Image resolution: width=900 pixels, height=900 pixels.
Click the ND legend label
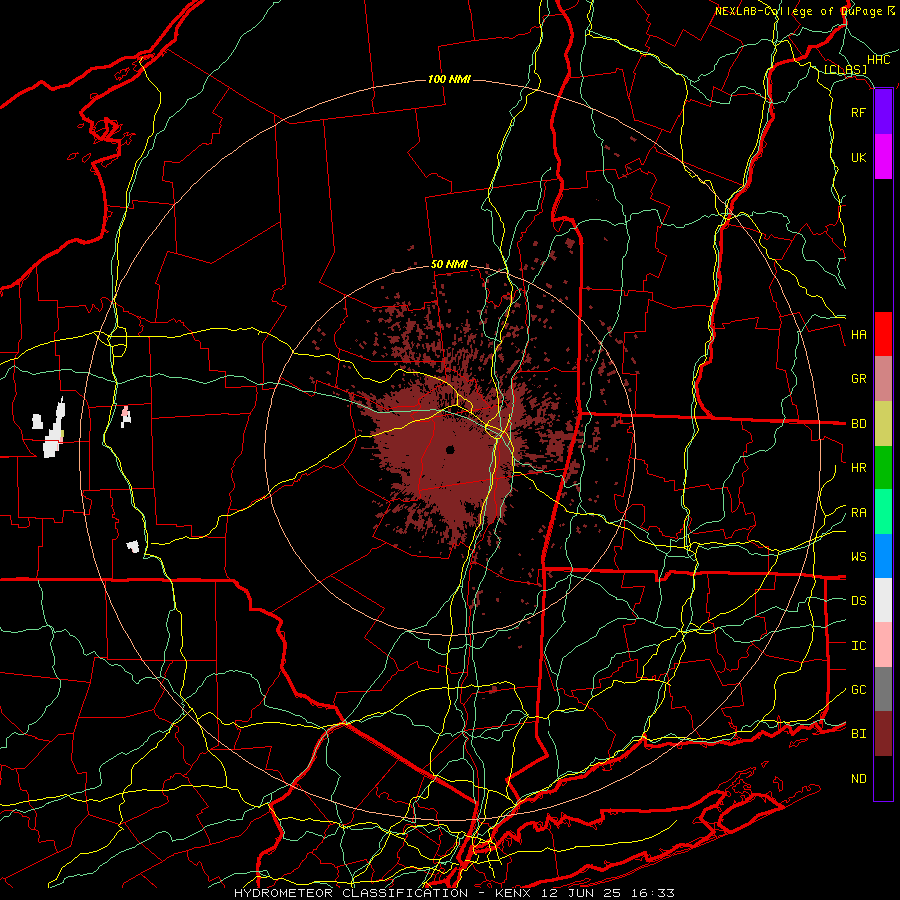859,779
